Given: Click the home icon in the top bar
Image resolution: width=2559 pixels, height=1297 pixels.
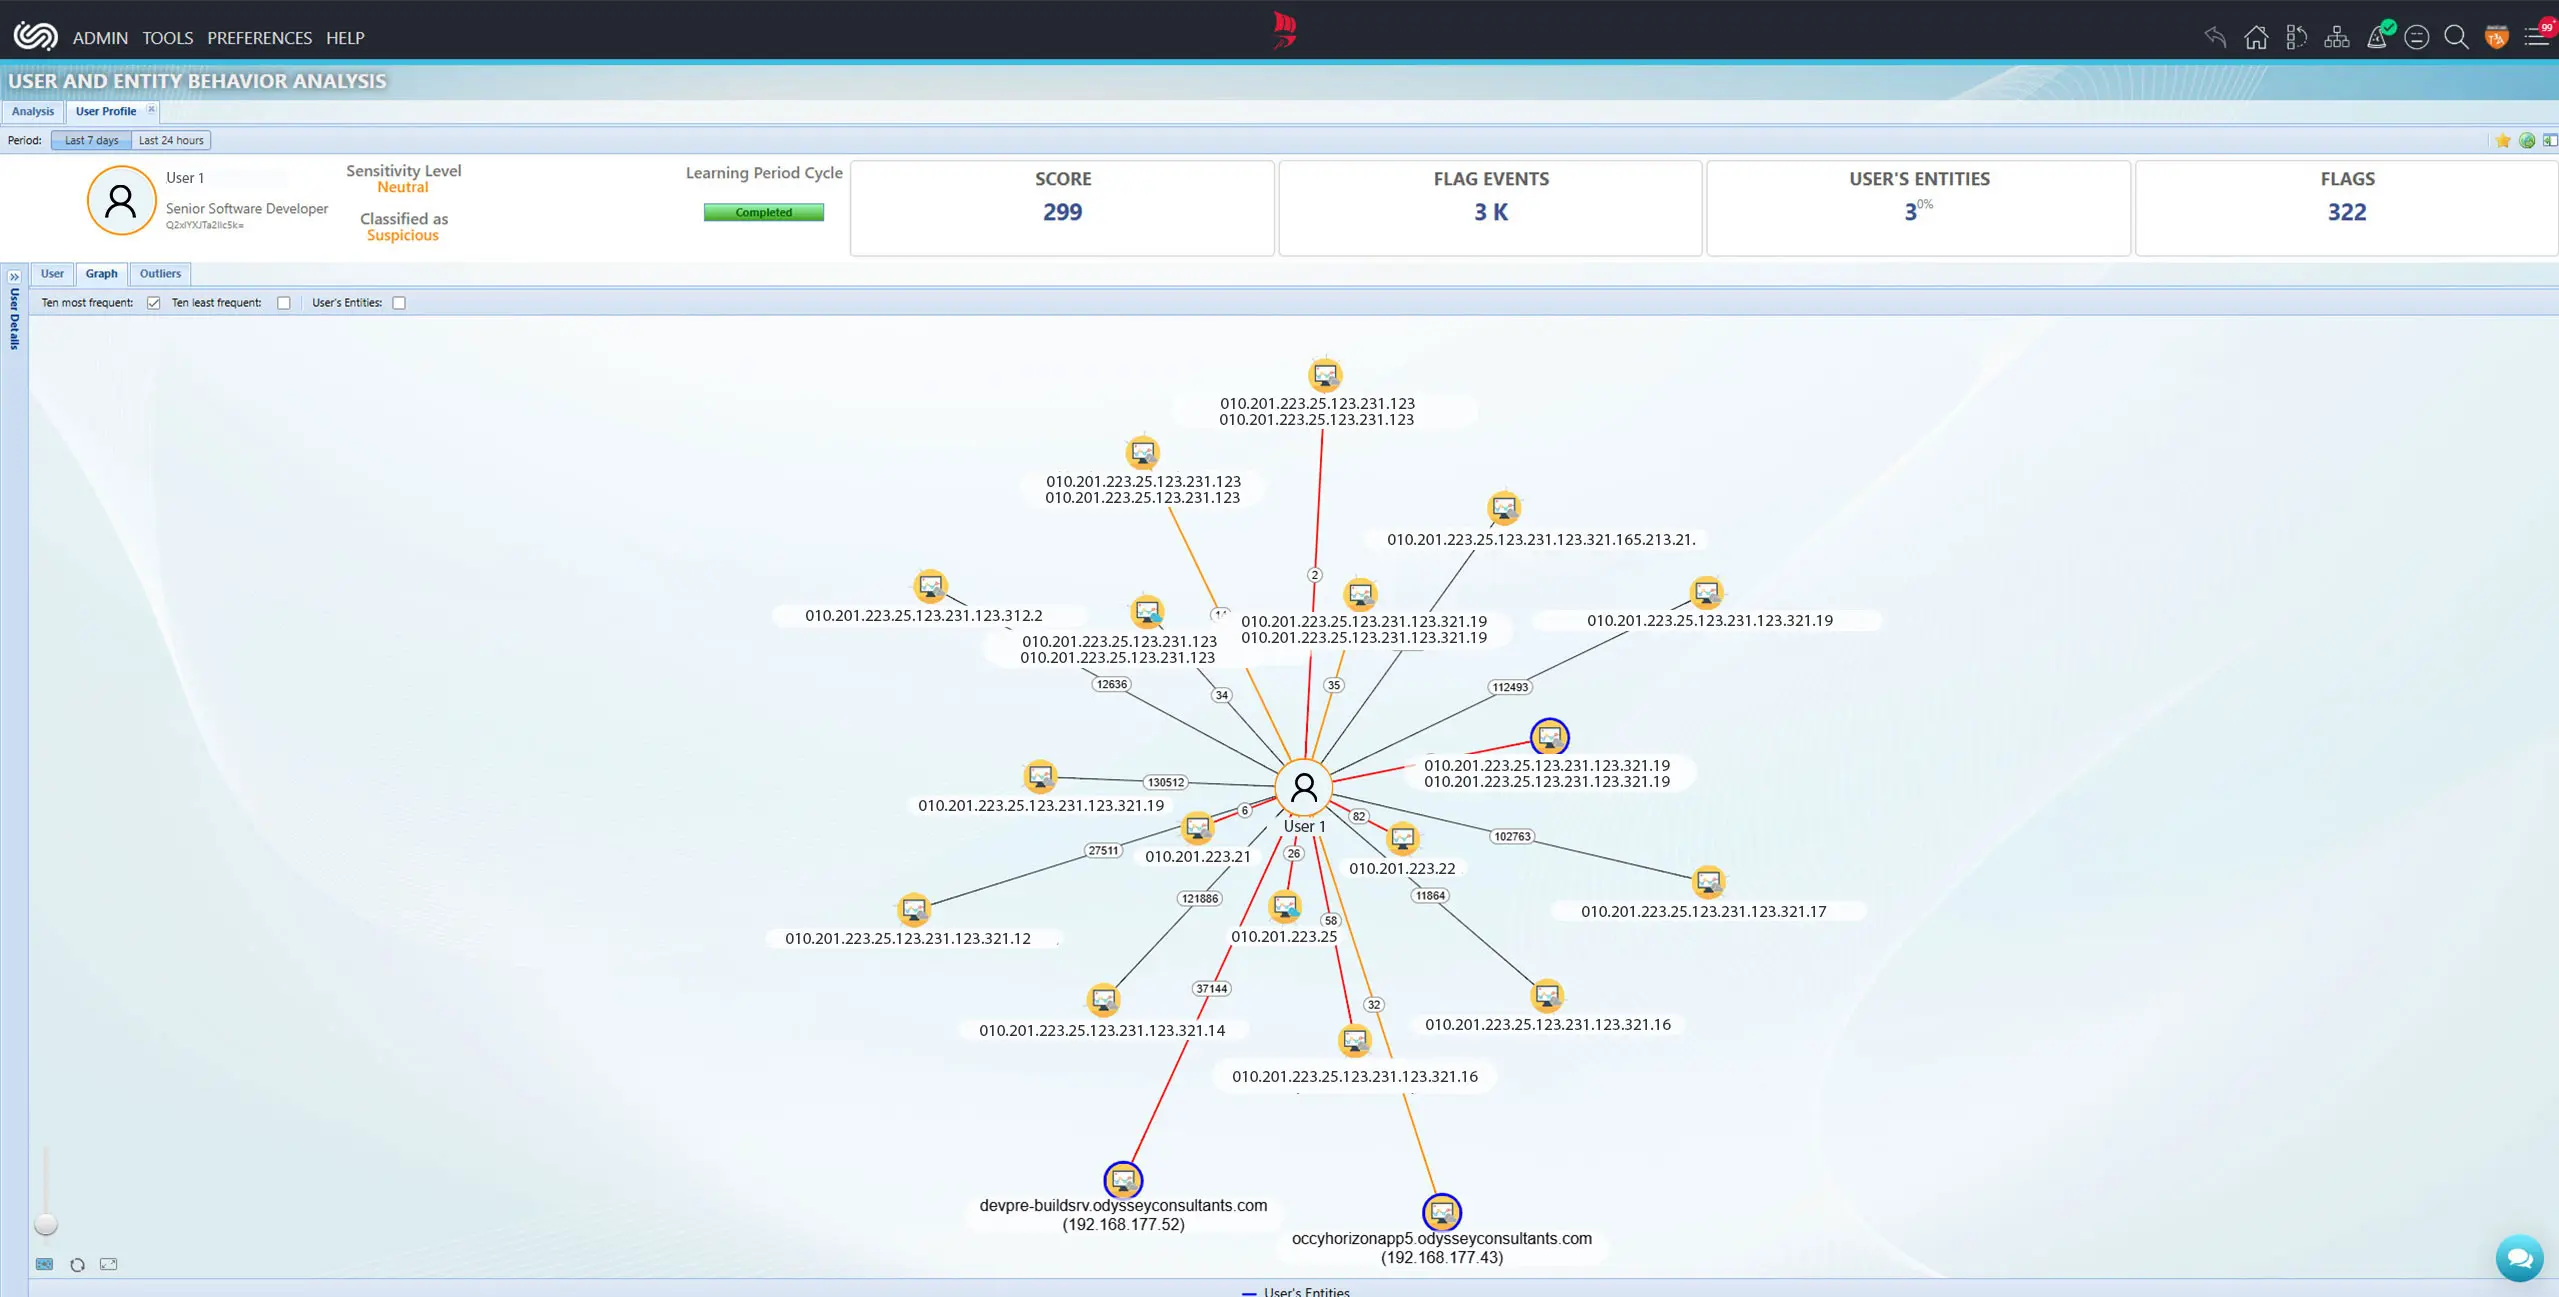Looking at the screenshot, I should [x=2257, y=37].
